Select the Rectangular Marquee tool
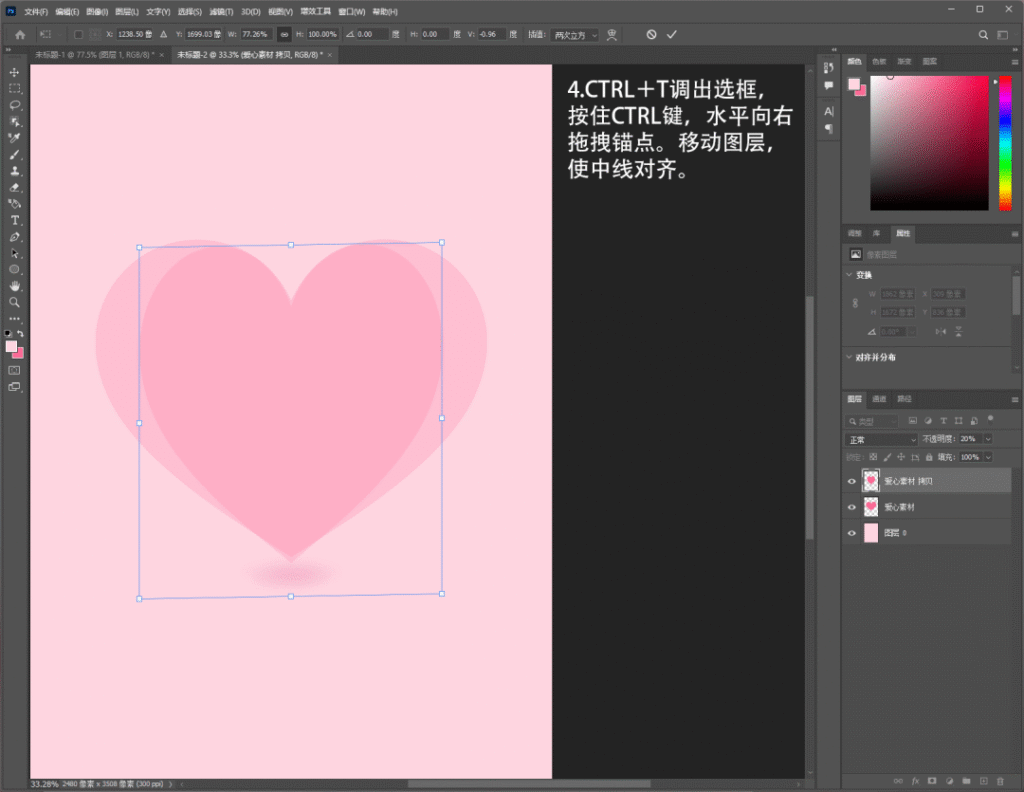The height and width of the screenshot is (792, 1024). pos(14,89)
